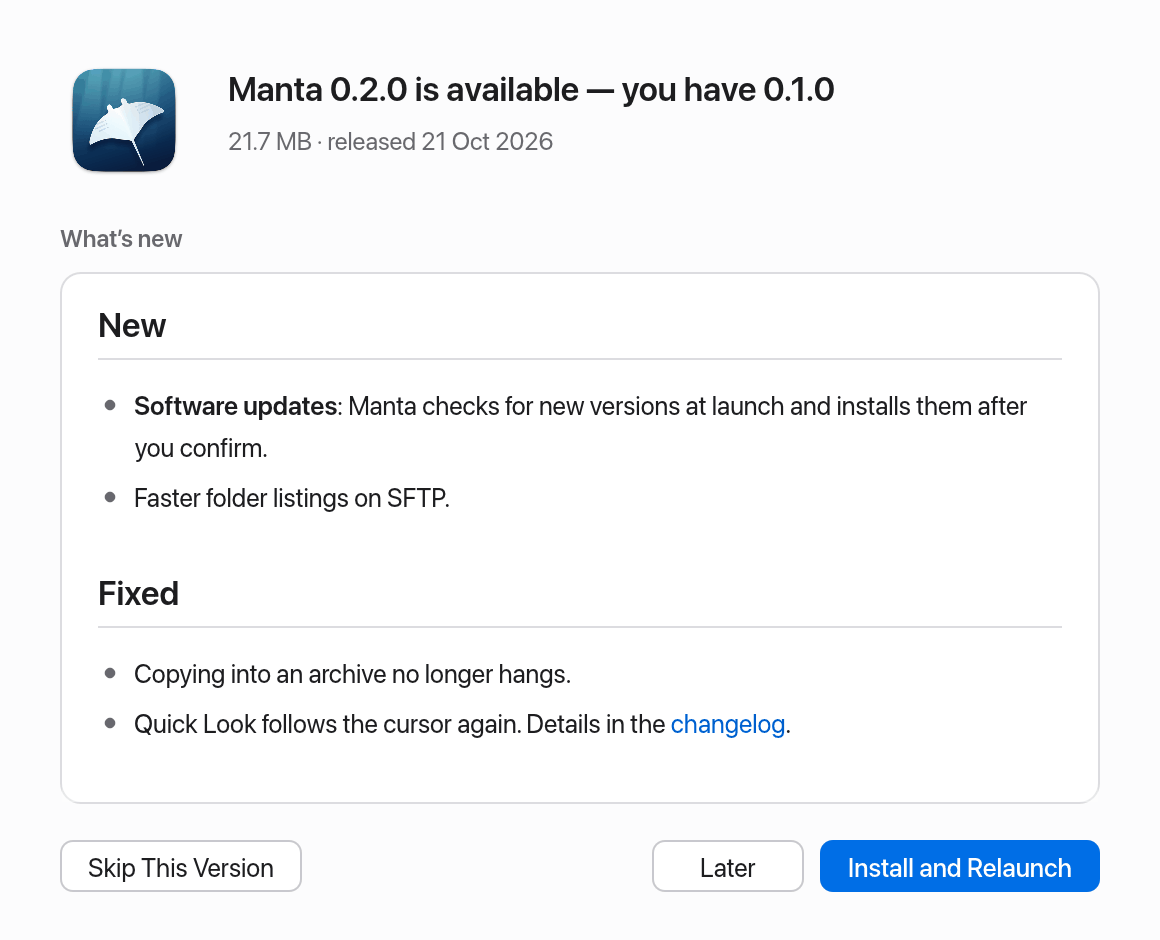Click the Manta app icon
The image size is (1160, 940).
click(x=124, y=120)
